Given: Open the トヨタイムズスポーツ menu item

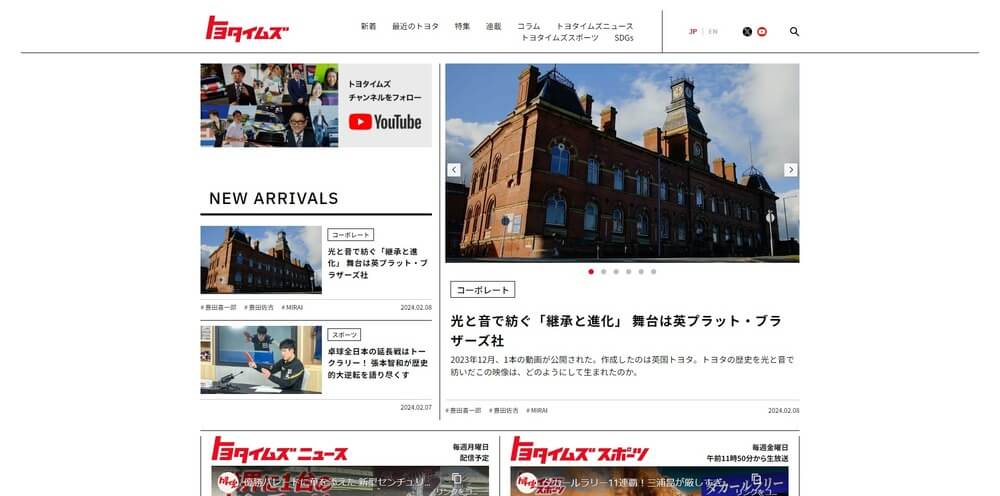Looking at the screenshot, I should pos(560,38).
